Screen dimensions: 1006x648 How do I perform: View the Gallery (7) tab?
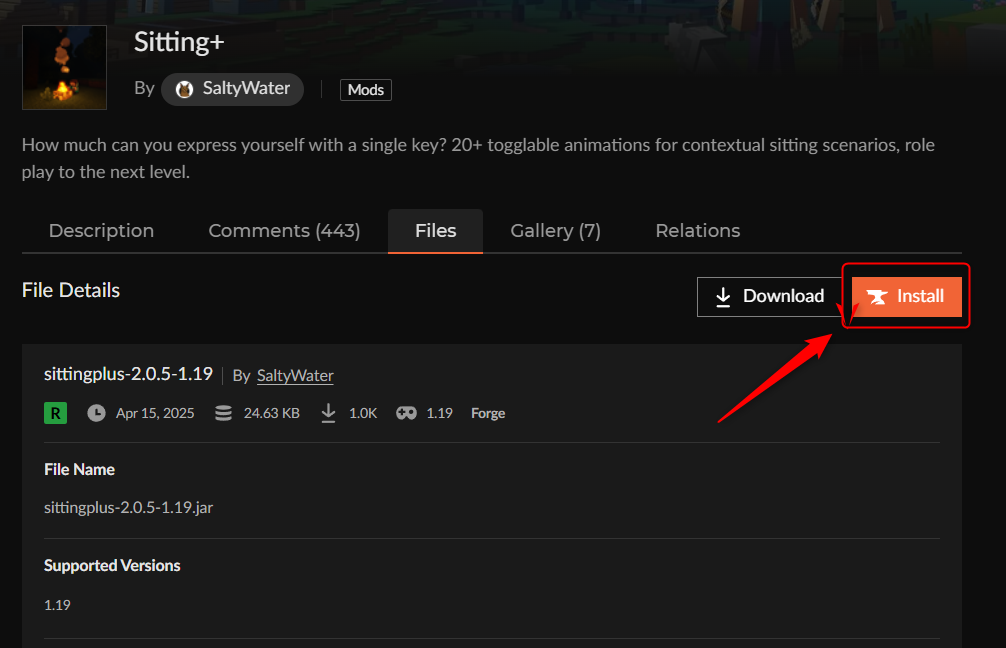[555, 231]
